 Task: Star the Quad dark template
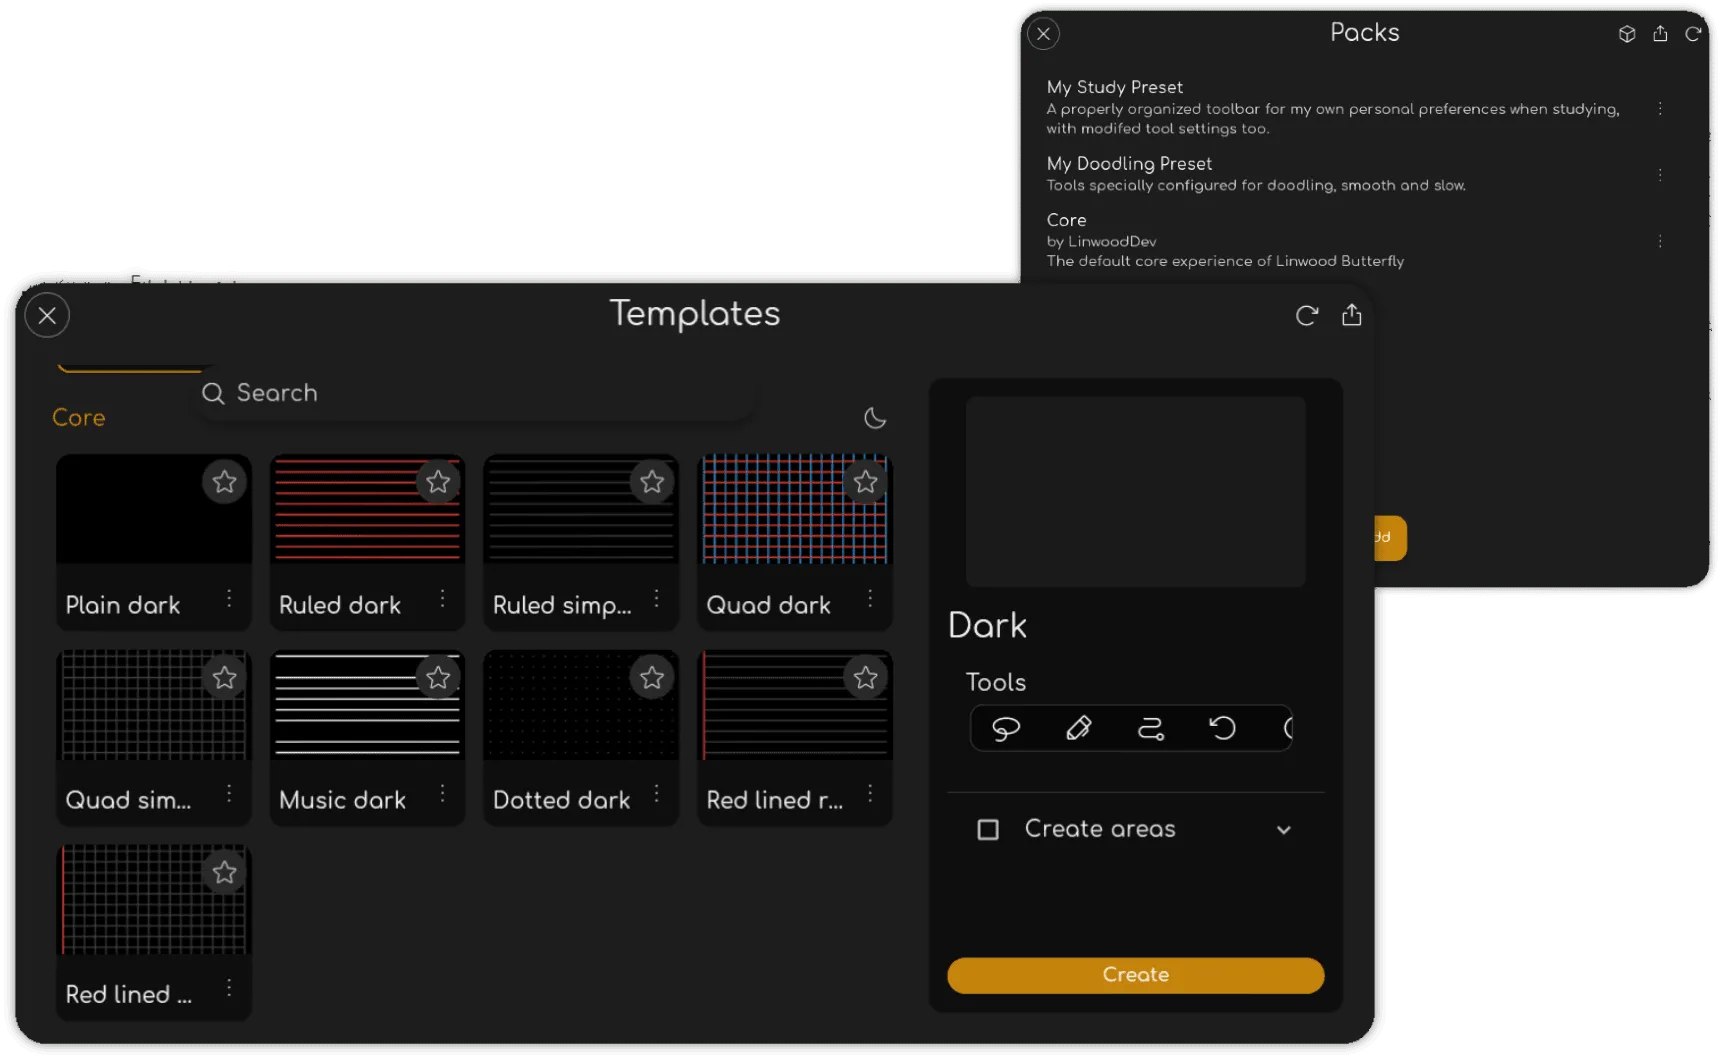pyautogui.click(x=866, y=482)
